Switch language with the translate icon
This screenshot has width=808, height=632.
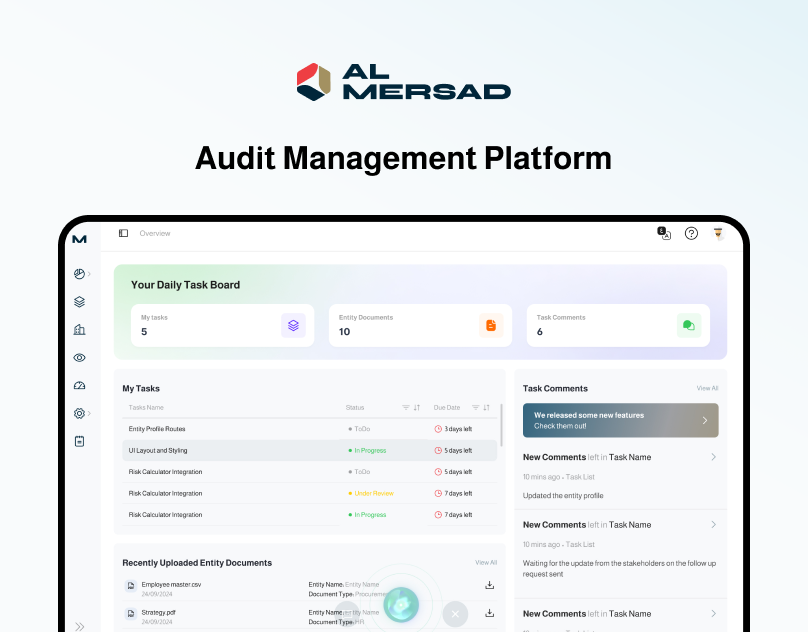click(664, 234)
